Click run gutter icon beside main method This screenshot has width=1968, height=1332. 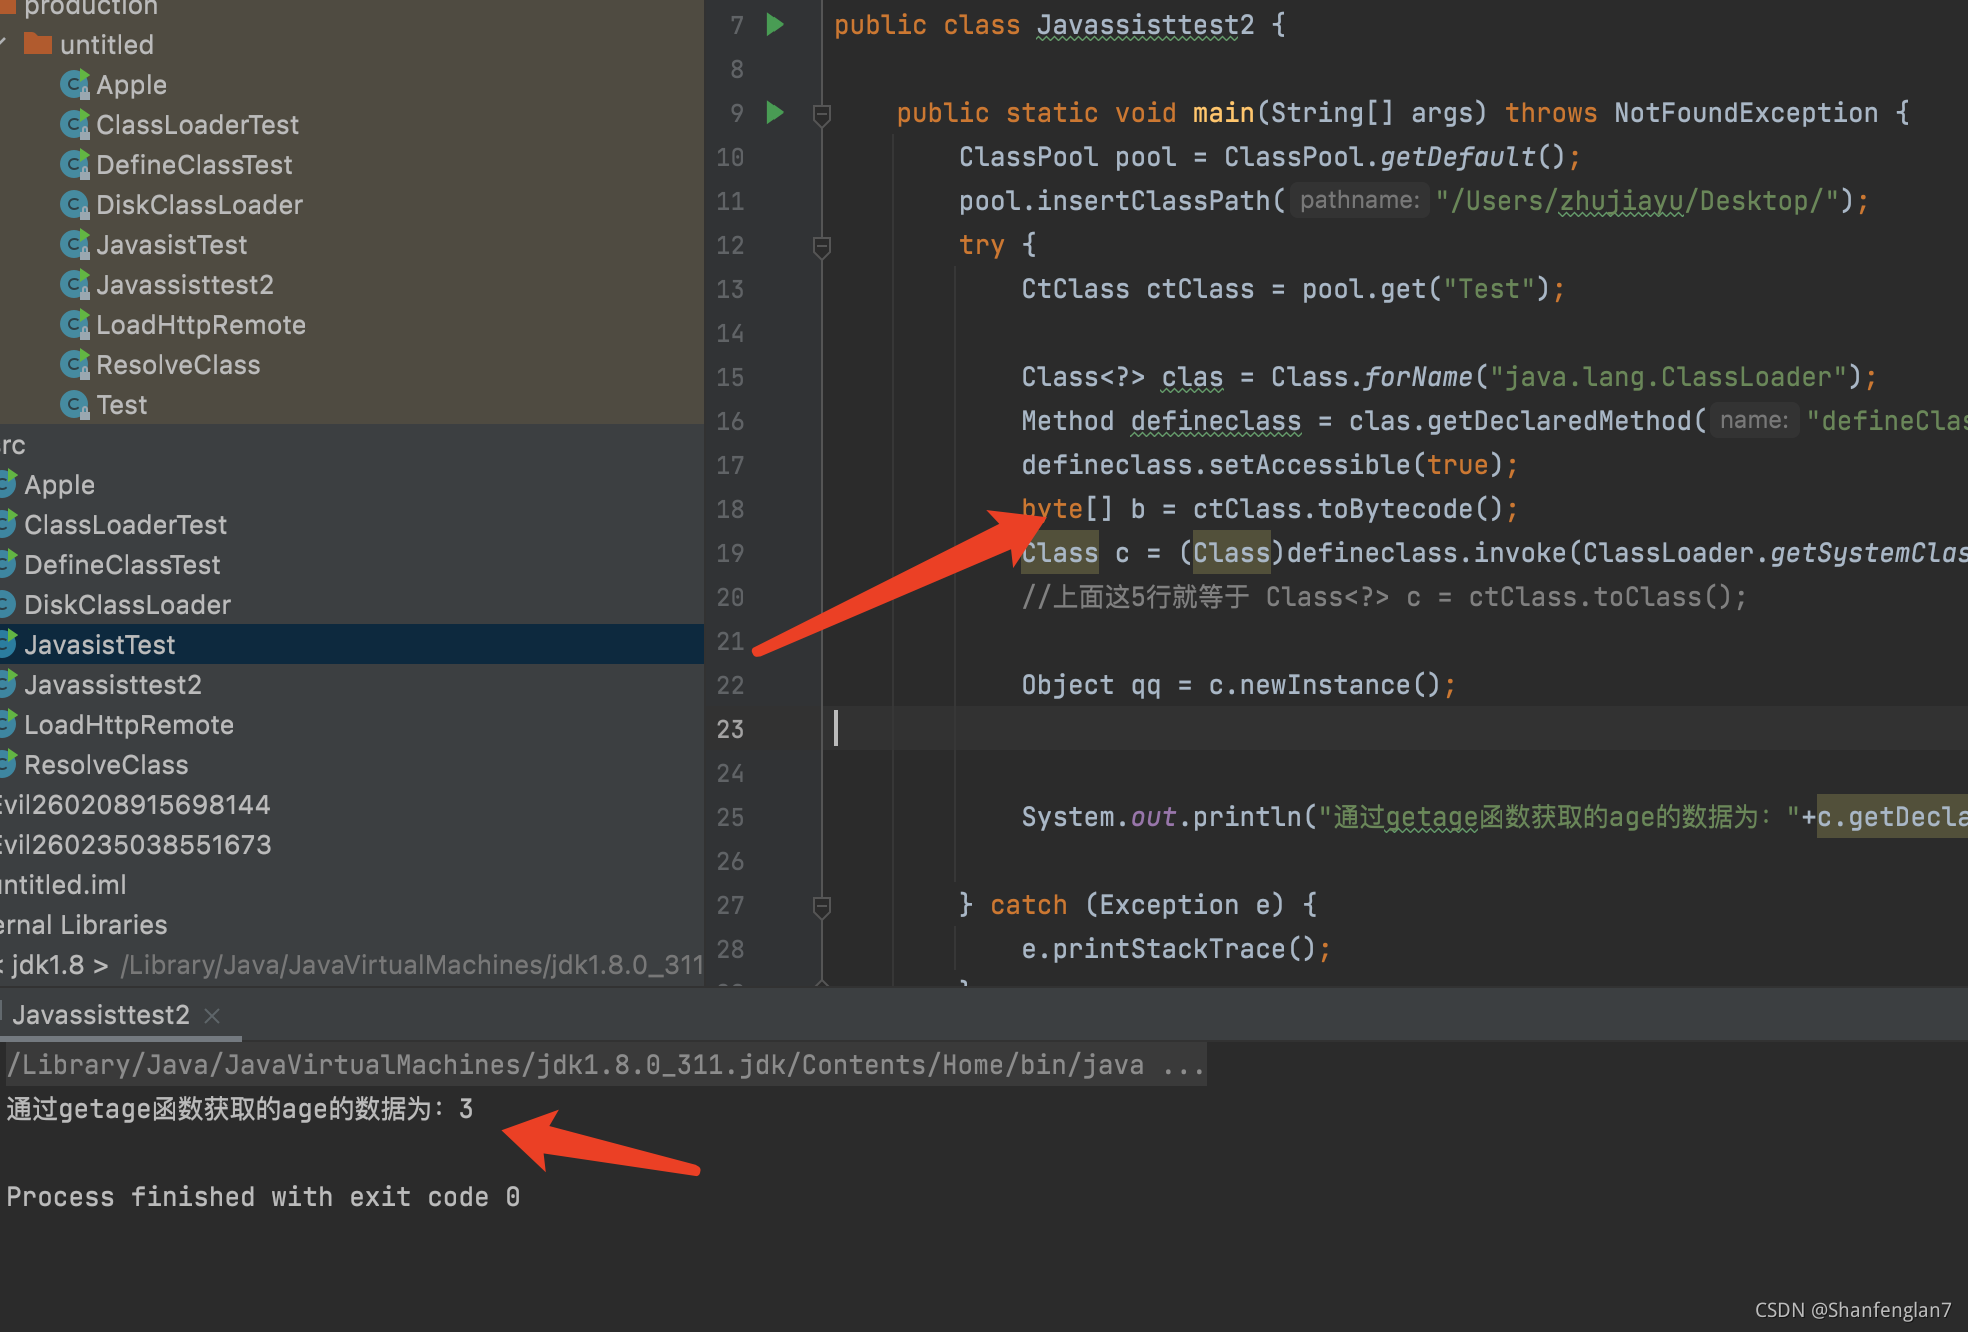[775, 112]
